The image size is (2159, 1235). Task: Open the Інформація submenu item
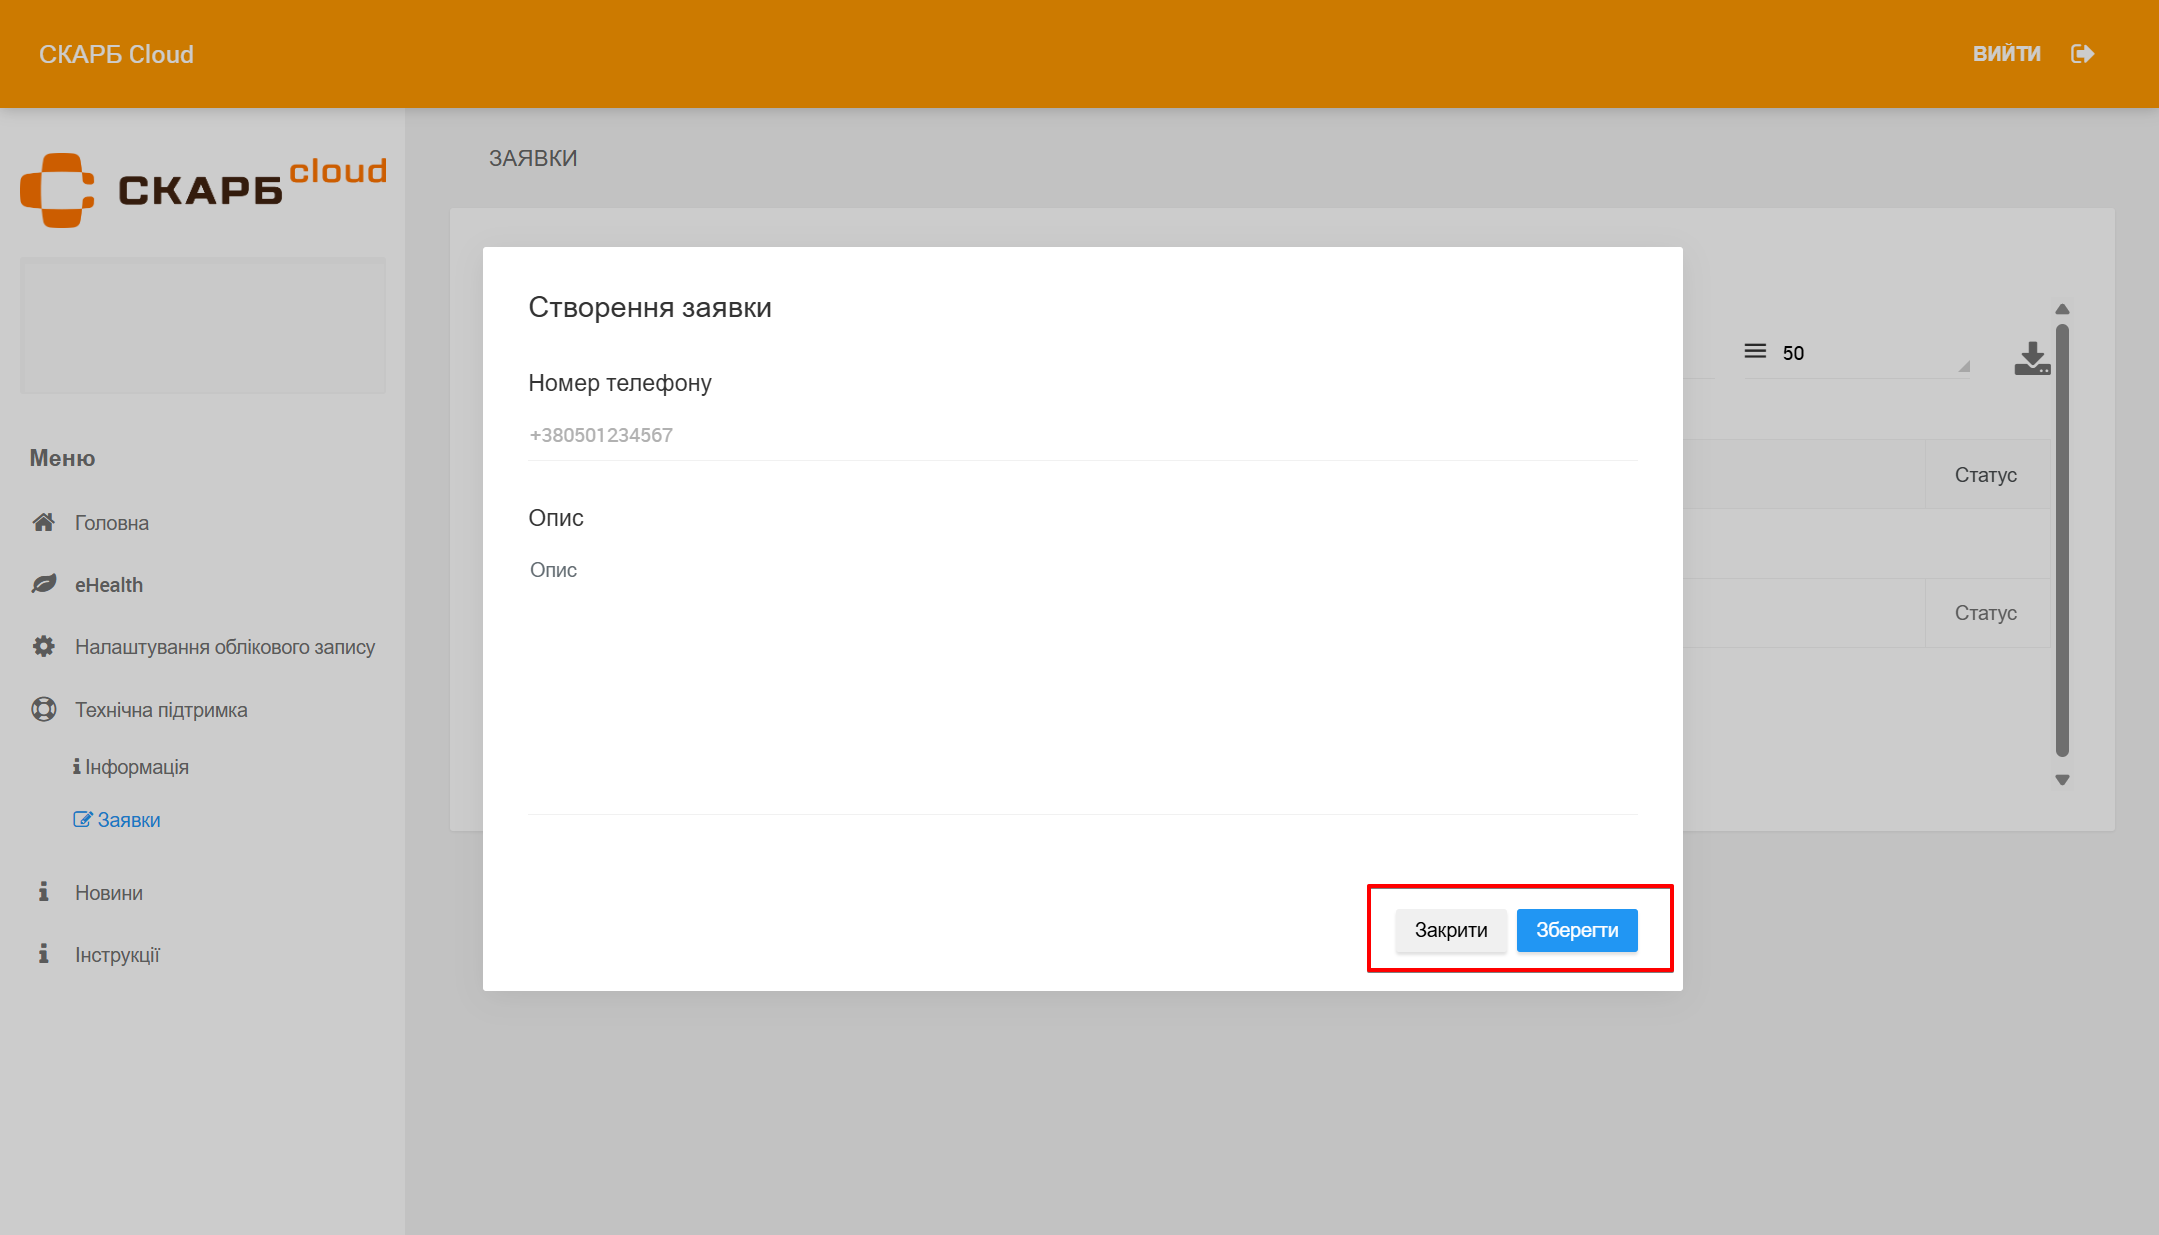[x=136, y=767]
